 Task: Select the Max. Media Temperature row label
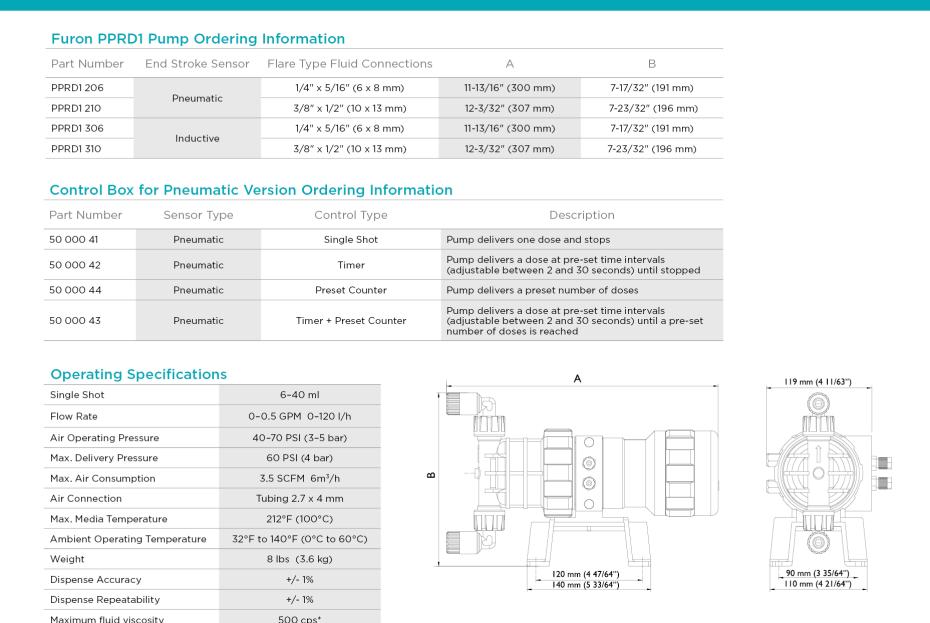click(x=108, y=519)
